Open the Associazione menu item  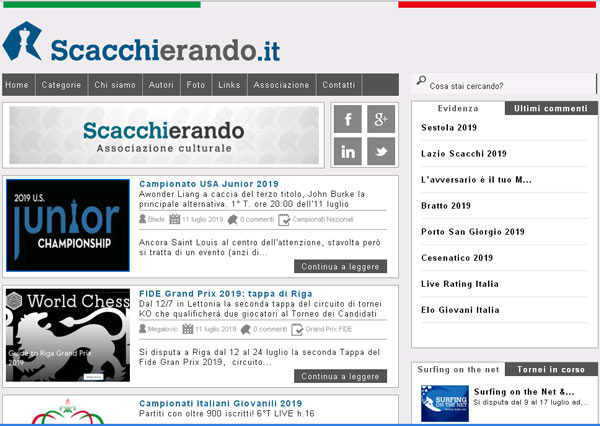[x=281, y=85]
